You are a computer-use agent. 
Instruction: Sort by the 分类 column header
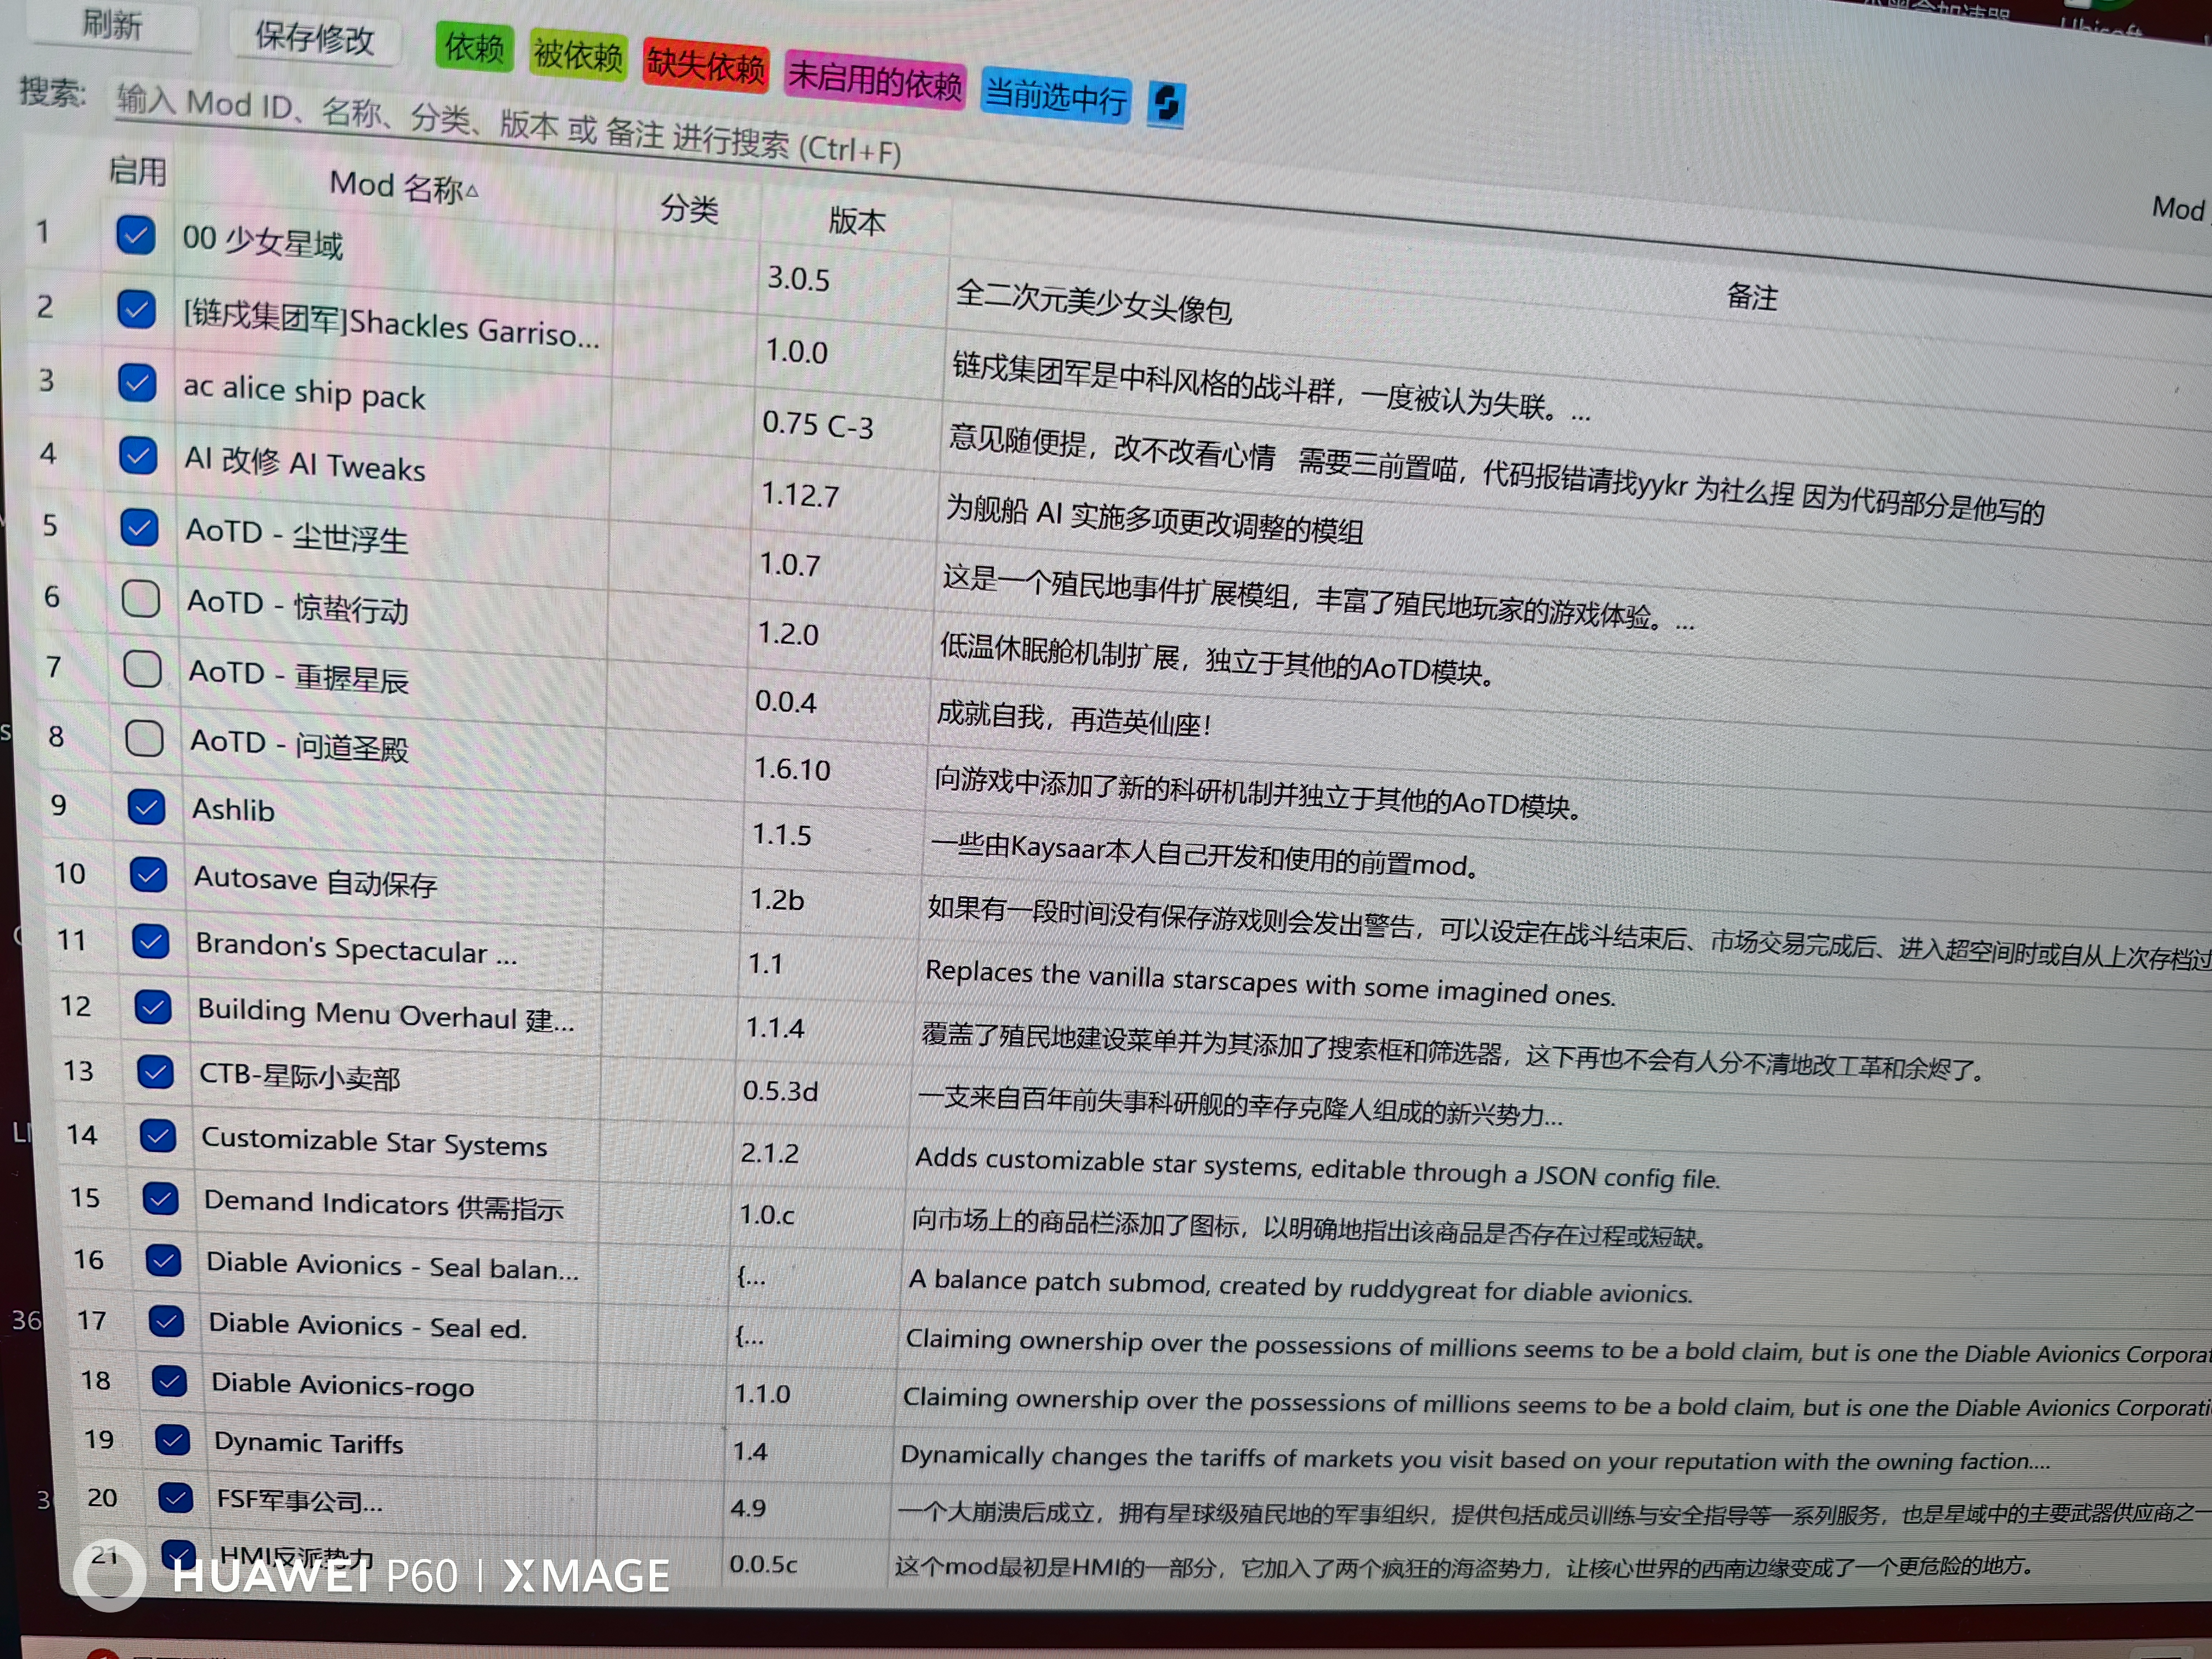(x=689, y=209)
